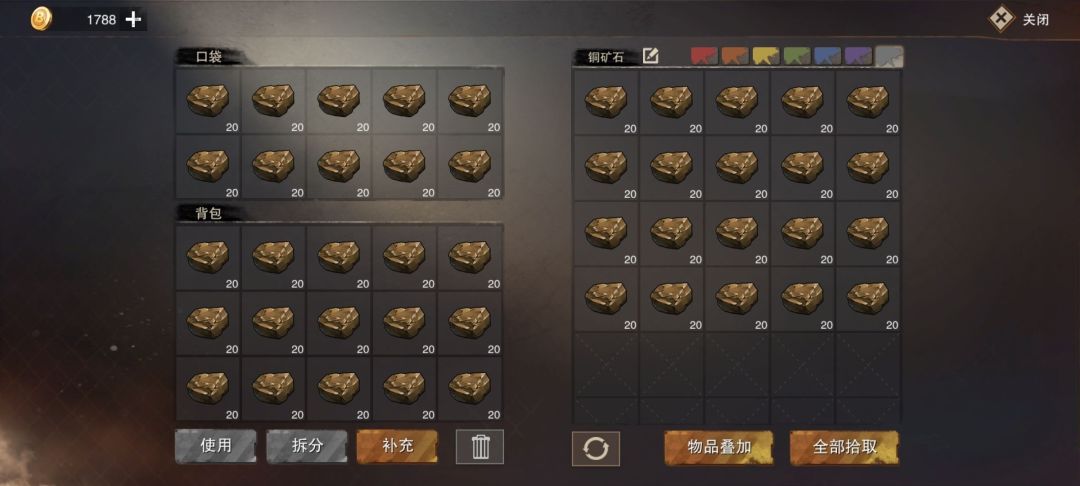The width and height of the screenshot is (1080, 486).
Task: Click the 物品叠加 stack items button
Action: coord(719,447)
